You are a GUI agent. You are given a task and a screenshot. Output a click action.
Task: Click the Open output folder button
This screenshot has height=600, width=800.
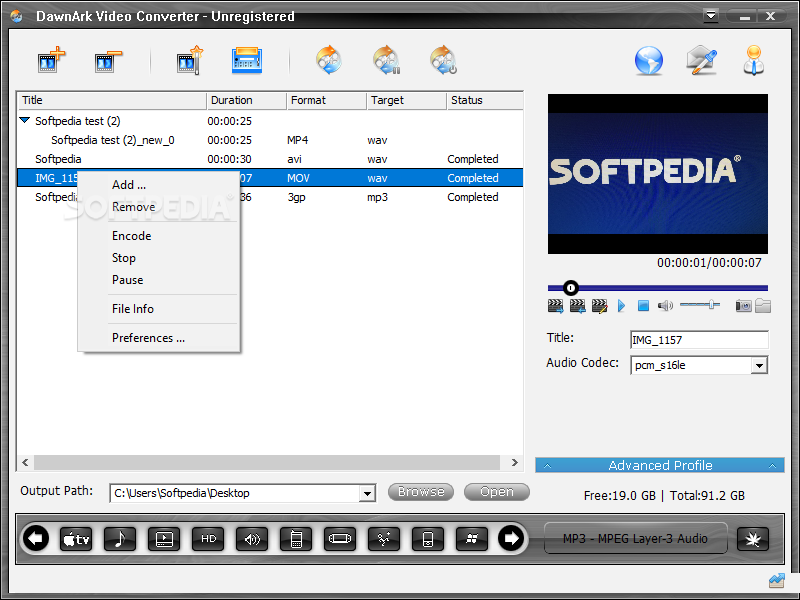tap(497, 492)
